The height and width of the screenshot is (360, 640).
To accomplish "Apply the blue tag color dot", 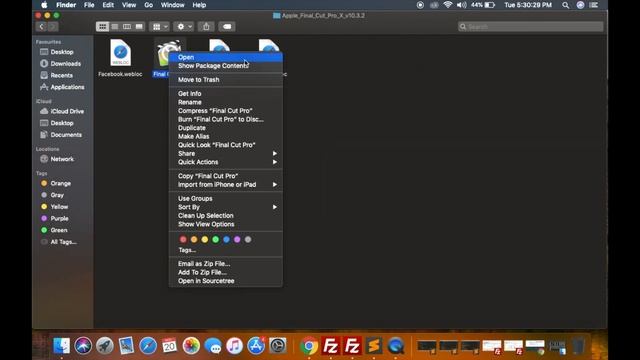I will click(x=227, y=240).
